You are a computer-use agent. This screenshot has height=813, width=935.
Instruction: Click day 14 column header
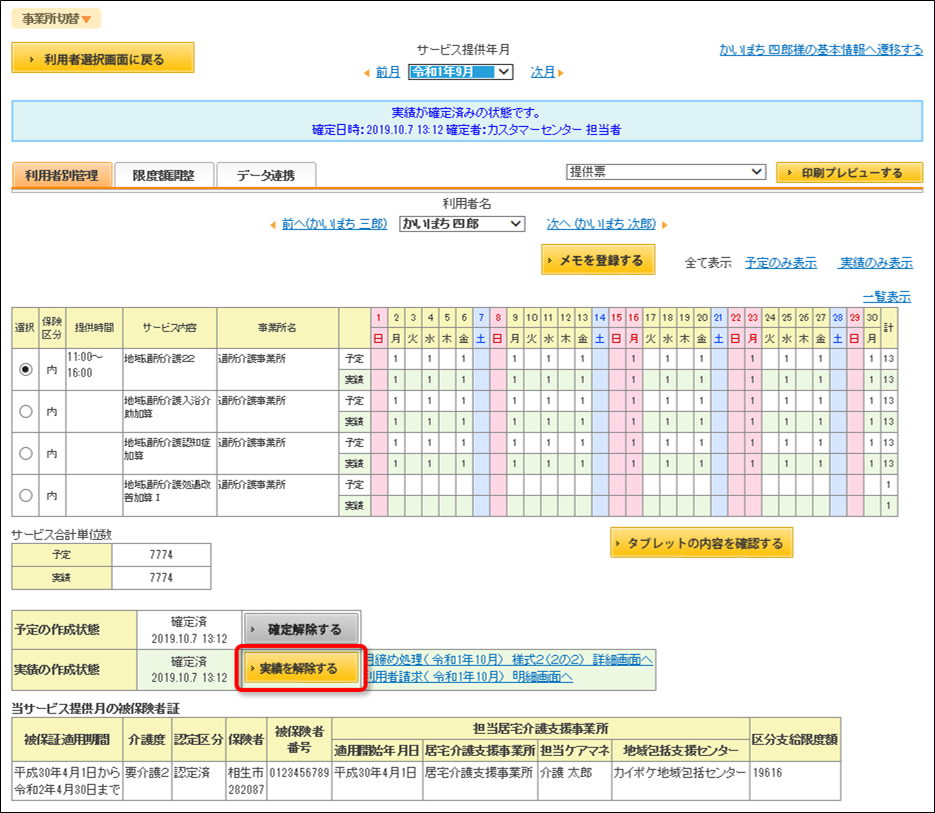coord(600,317)
